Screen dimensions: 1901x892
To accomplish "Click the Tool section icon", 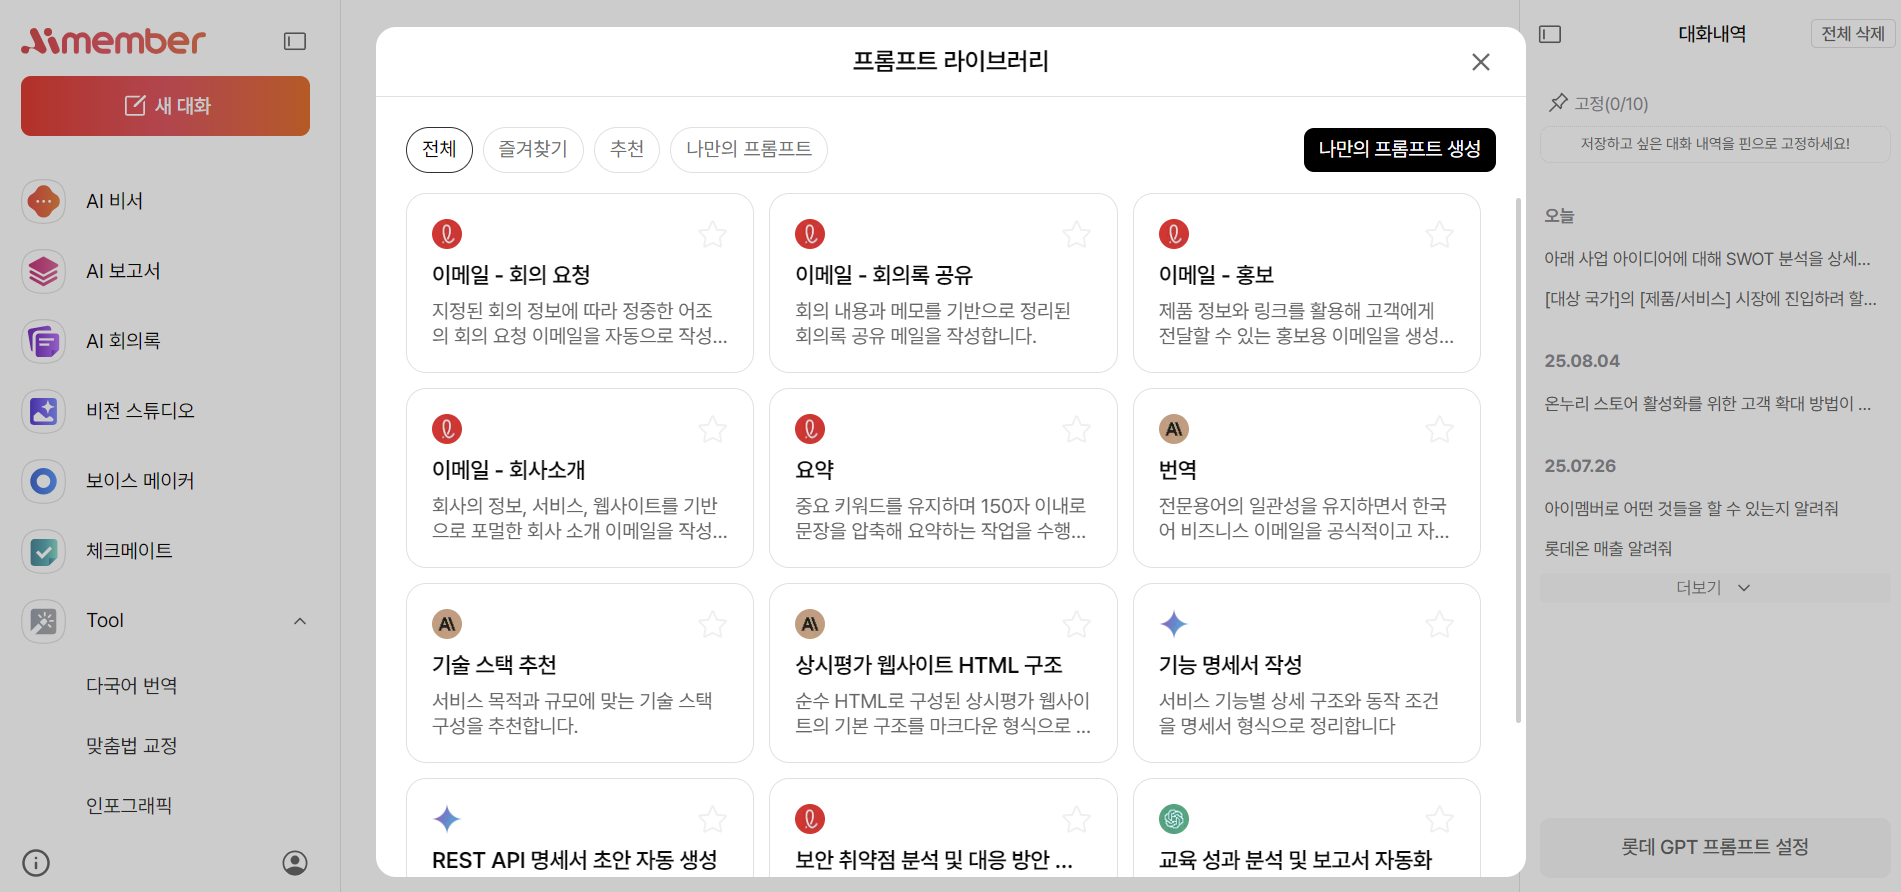I will pos(43,621).
